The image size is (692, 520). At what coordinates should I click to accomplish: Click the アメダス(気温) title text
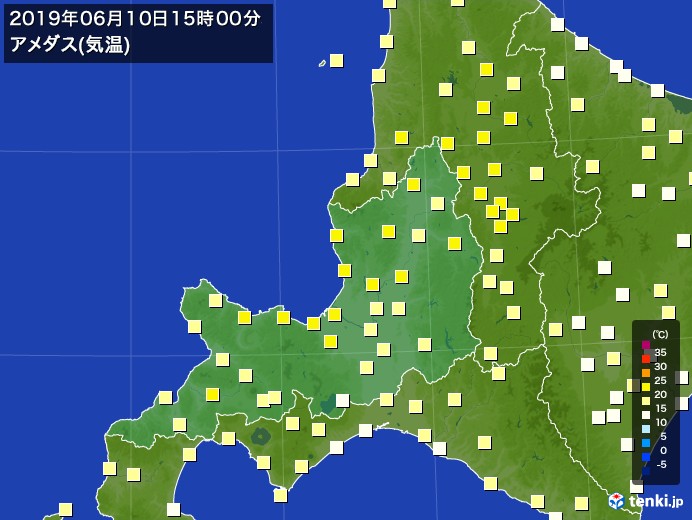tap(70, 45)
